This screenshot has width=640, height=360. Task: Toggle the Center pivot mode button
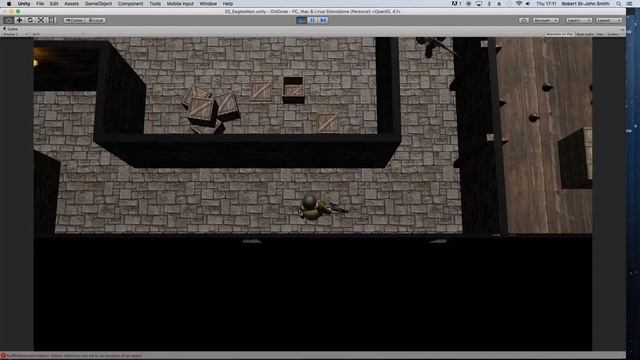(74, 20)
